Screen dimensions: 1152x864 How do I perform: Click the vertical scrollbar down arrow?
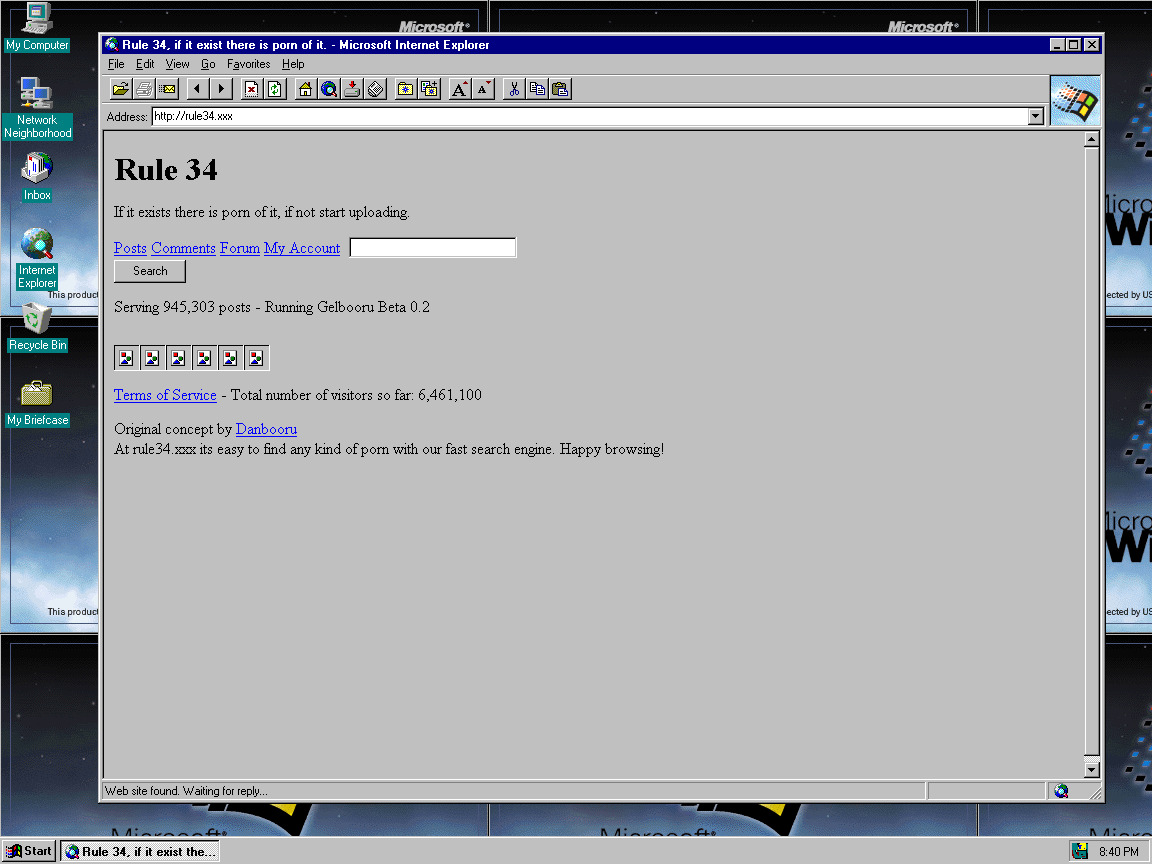(1092, 770)
